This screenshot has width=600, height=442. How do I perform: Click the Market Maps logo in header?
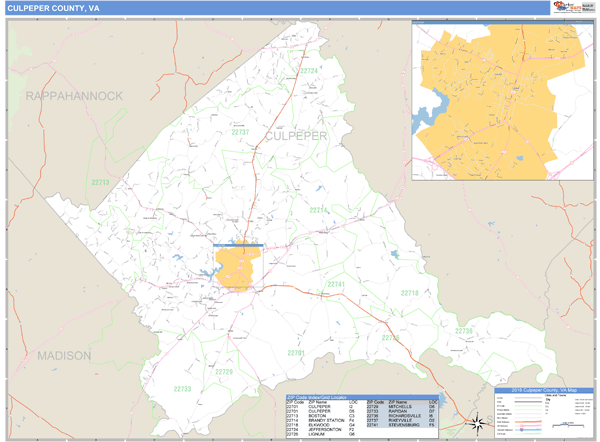[567, 7]
